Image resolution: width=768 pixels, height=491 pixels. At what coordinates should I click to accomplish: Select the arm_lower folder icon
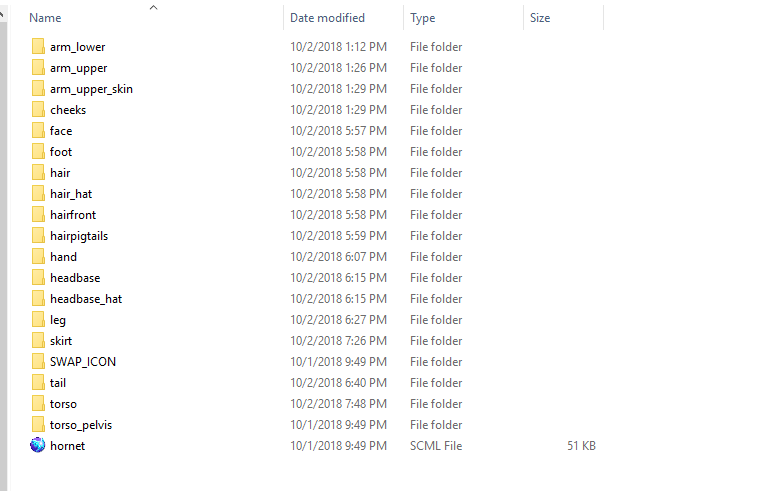(38, 47)
